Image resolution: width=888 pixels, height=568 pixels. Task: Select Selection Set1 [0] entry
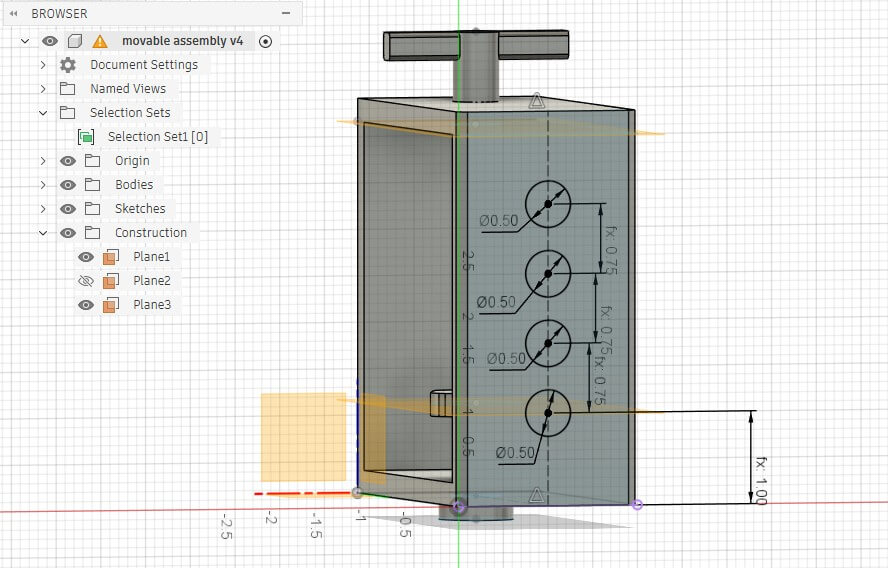click(158, 136)
